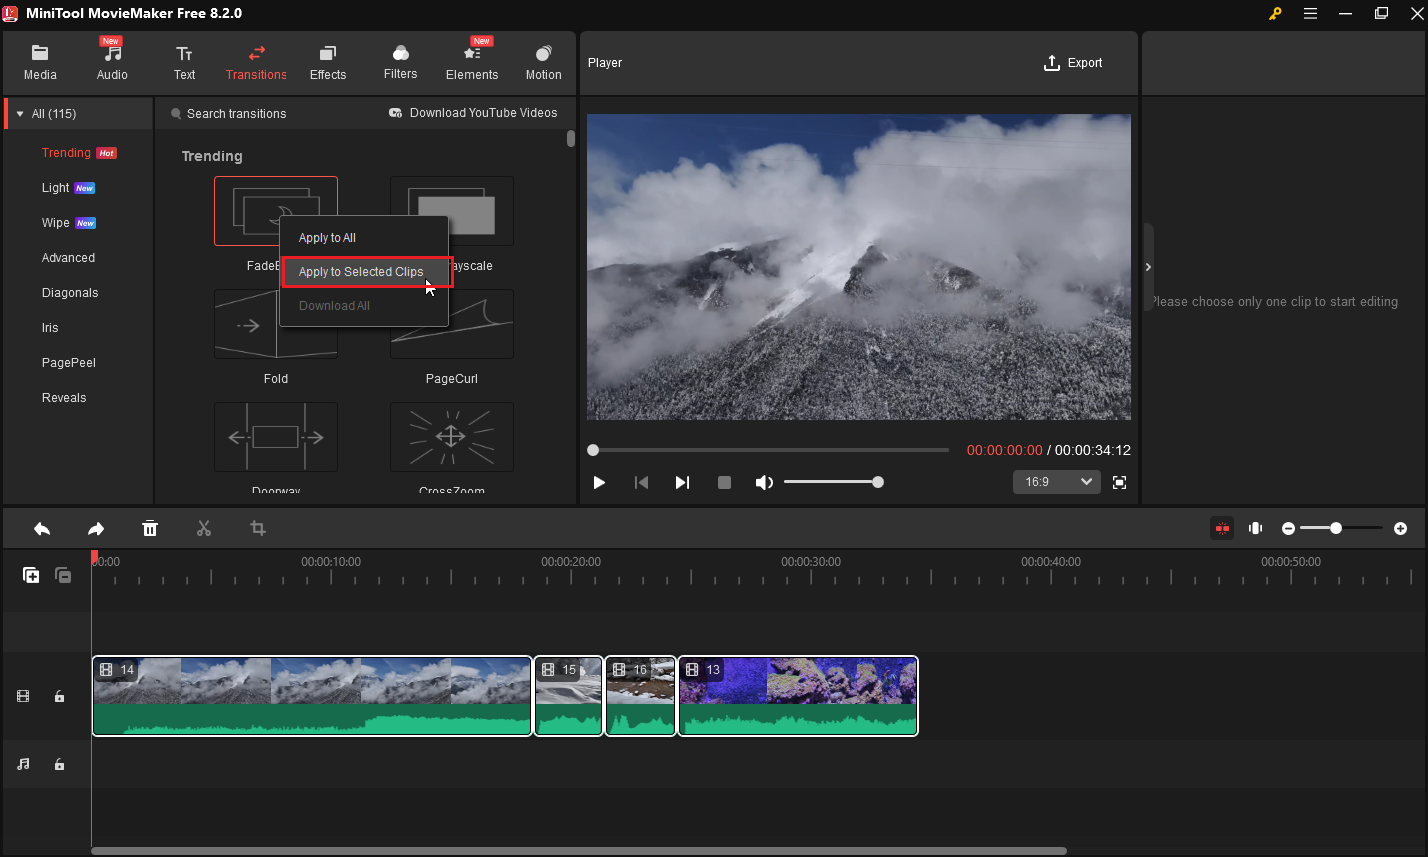The width and height of the screenshot is (1428, 857).
Task: Click the Split scissors tool
Action: coord(204,528)
